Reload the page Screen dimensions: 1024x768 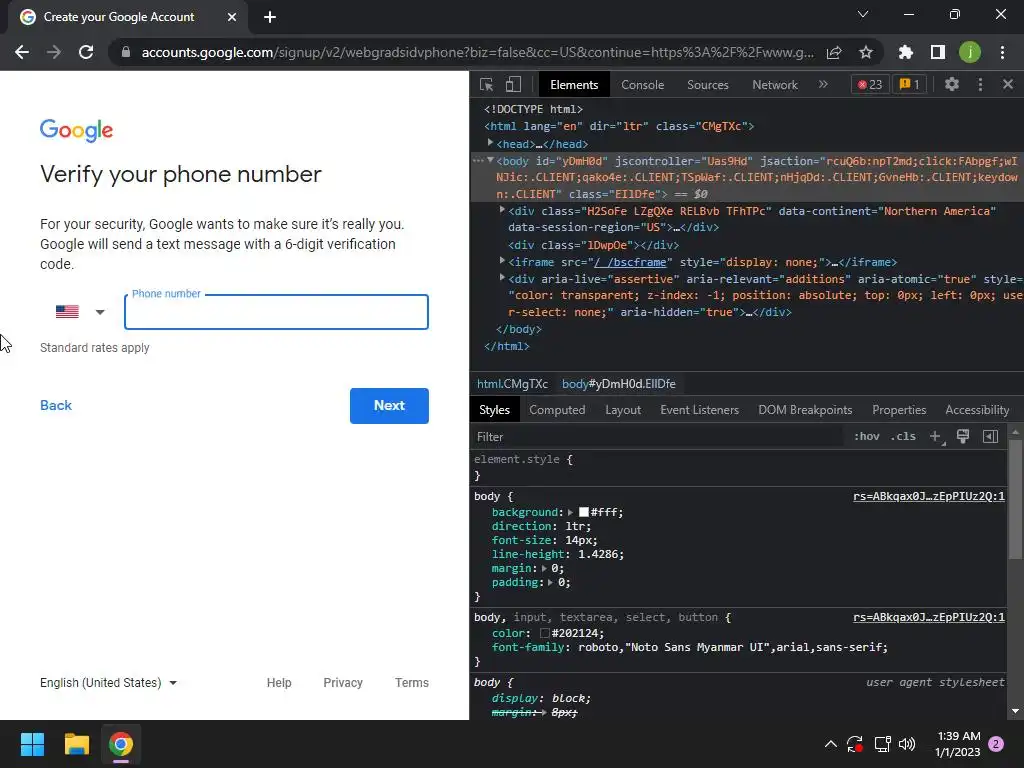point(86,52)
